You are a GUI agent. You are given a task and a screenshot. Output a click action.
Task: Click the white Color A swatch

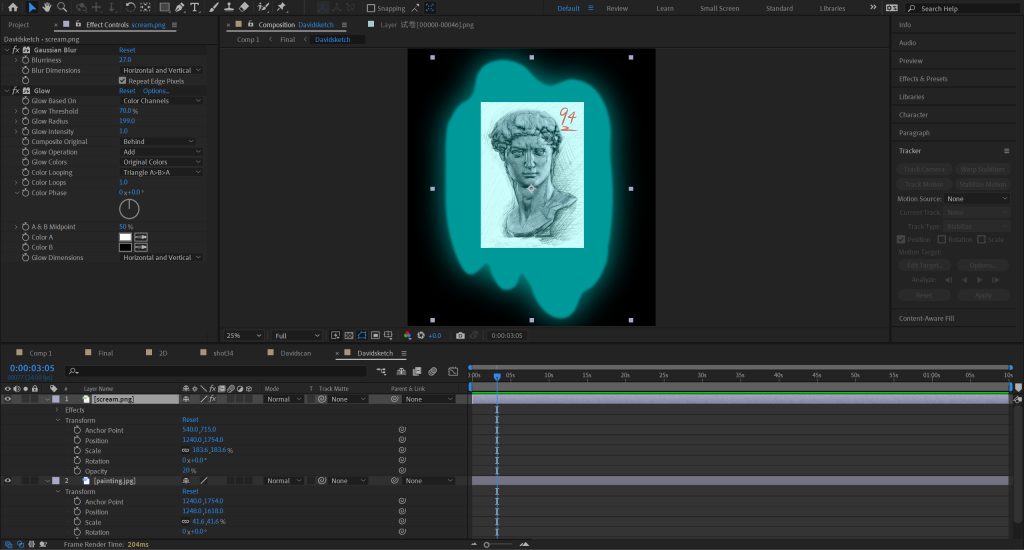click(125, 236)
